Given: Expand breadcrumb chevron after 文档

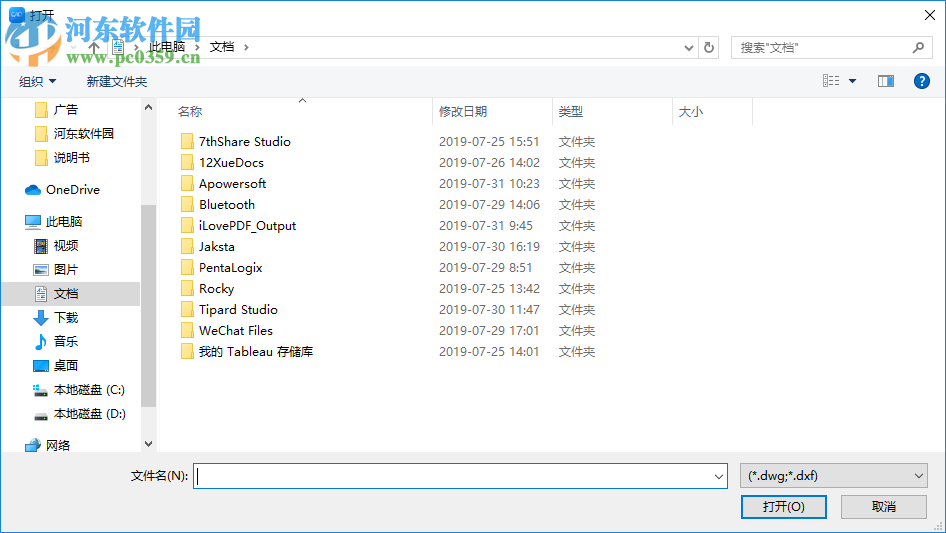Looking at the screenshot, I should [246, 47].
